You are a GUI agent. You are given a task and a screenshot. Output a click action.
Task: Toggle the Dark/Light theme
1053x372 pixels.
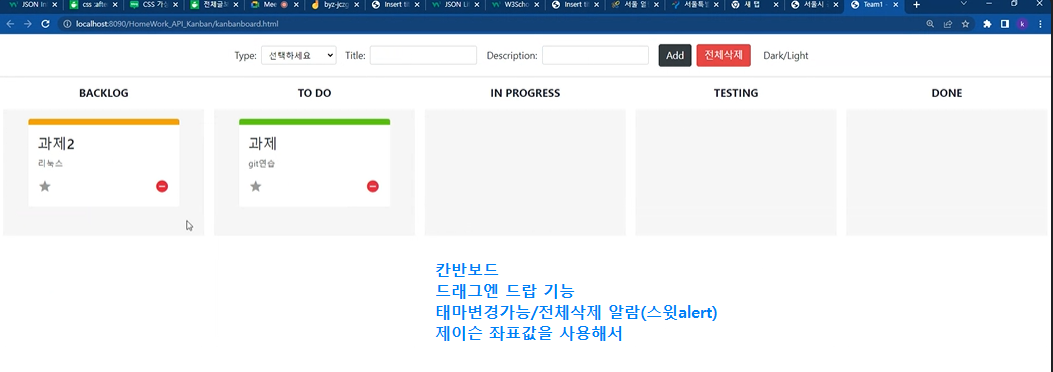pos(786,56)
